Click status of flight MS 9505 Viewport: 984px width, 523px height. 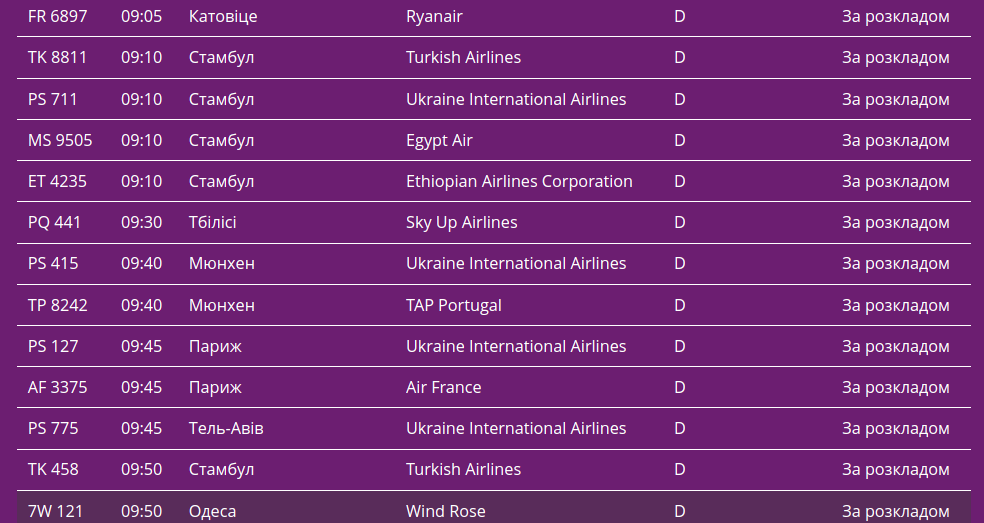[895, 140]
